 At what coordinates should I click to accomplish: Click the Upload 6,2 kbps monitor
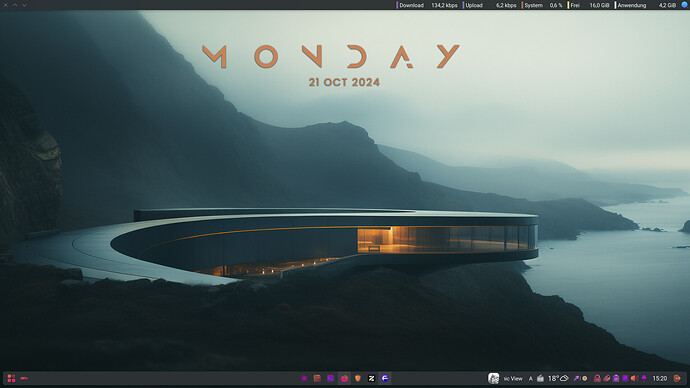(489, 5)
